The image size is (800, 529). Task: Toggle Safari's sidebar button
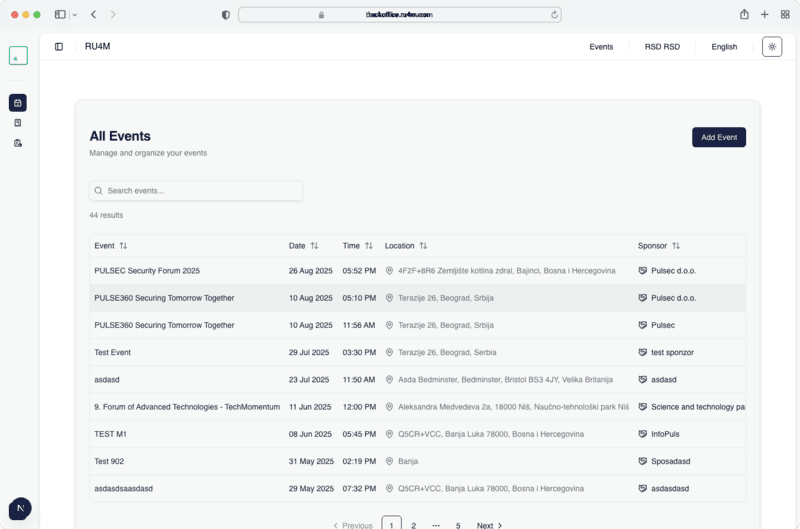tap(60, 15)
